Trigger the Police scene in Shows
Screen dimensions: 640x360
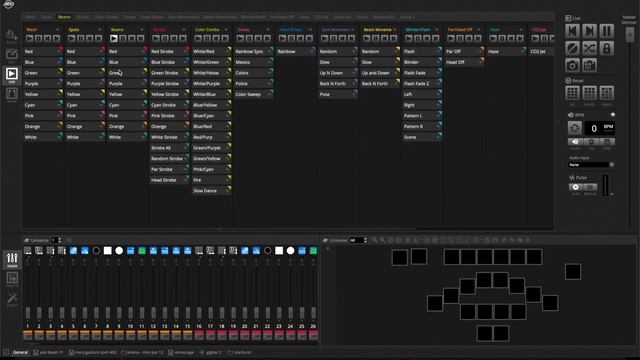click(x=253, y=84)
